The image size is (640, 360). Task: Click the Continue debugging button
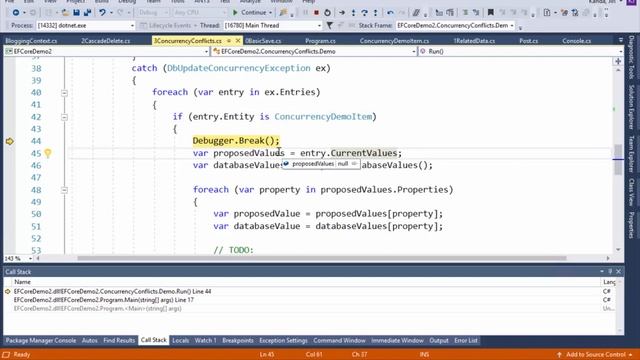249,13
